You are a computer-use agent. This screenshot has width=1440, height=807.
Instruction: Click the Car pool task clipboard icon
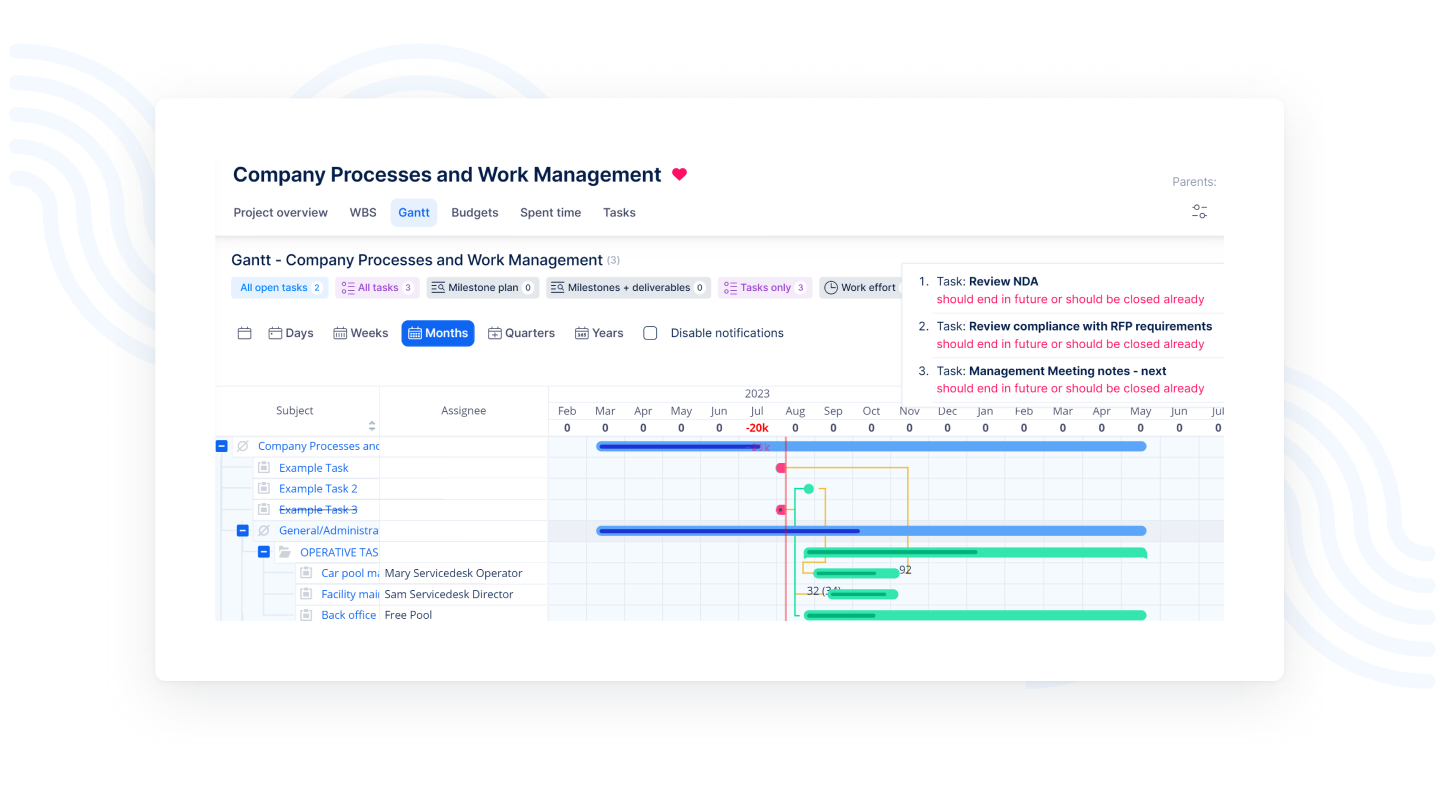tap(306, 573)
